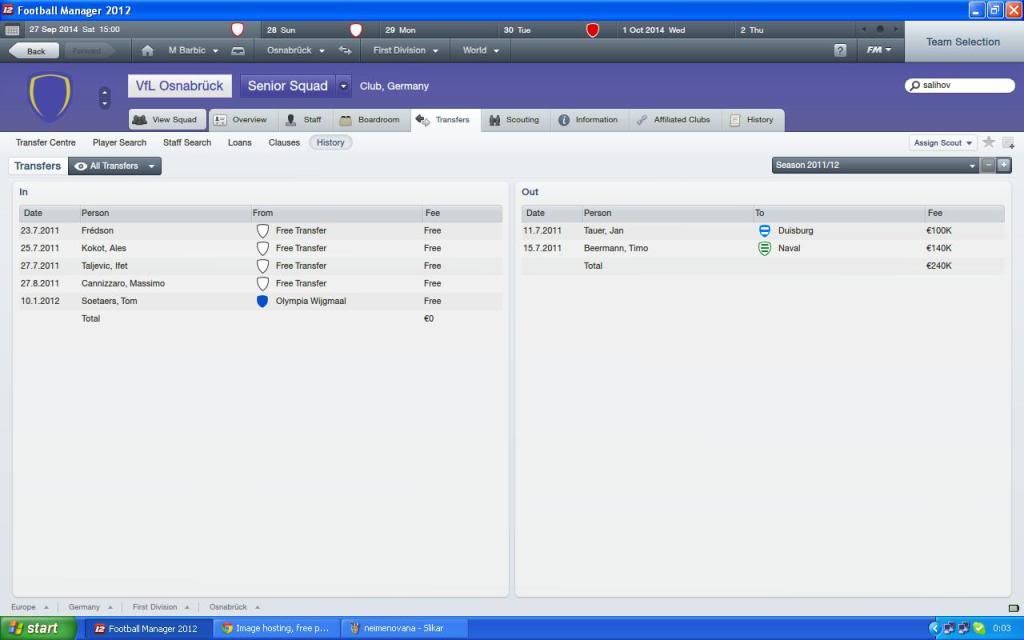This screenshot has height=640, width=1024.
Task: Click the transfer arrows icon beside Osnabrück
Action: (x=345, y=50)
